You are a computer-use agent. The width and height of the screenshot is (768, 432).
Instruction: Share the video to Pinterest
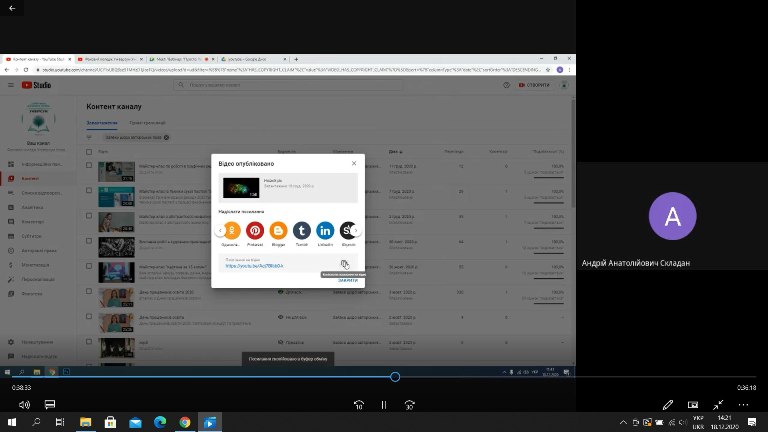(255, 230)
